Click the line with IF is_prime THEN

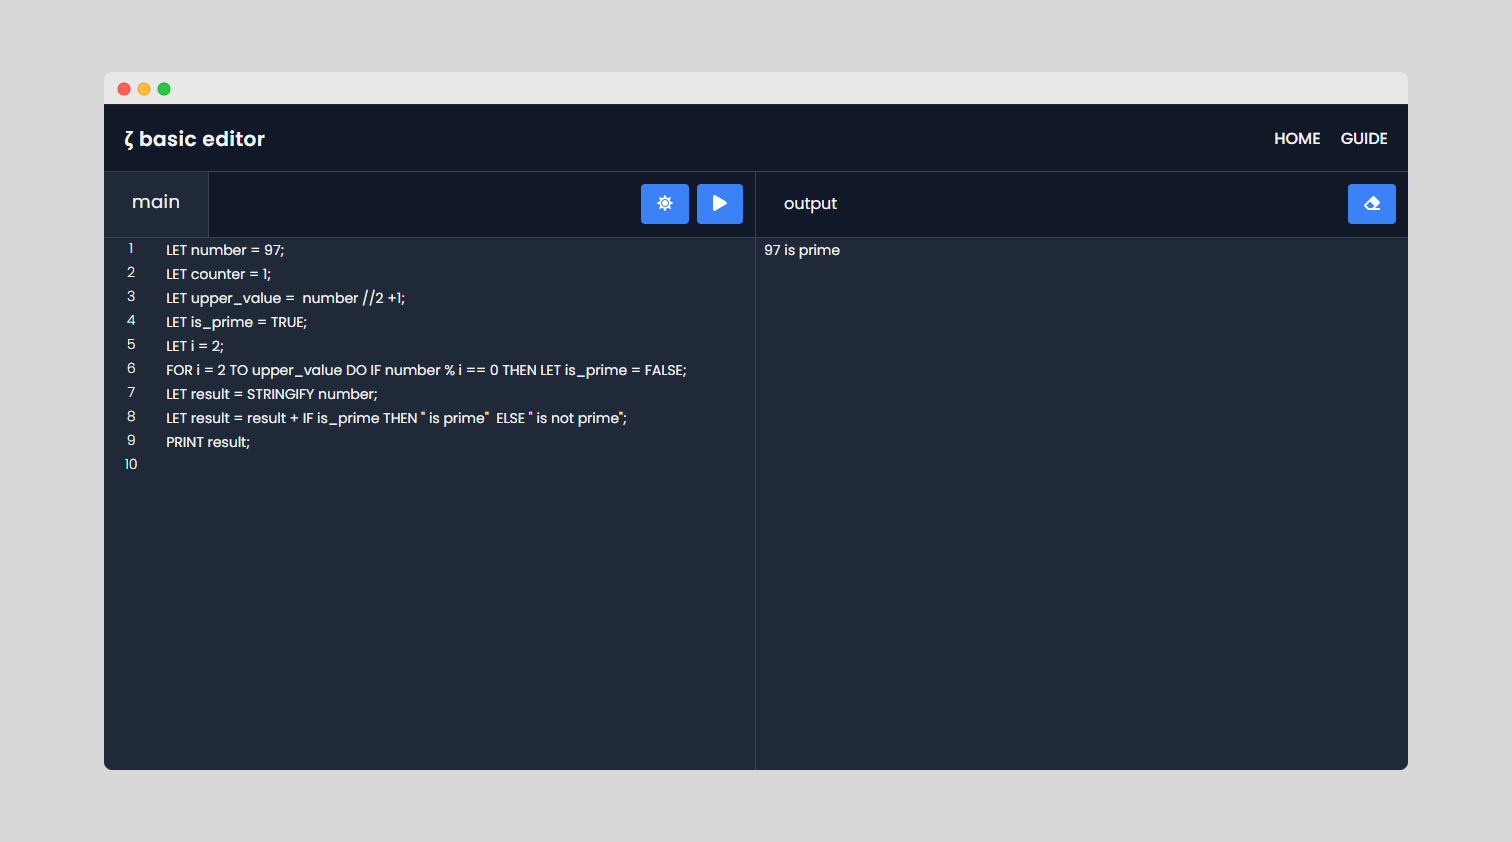396,418
